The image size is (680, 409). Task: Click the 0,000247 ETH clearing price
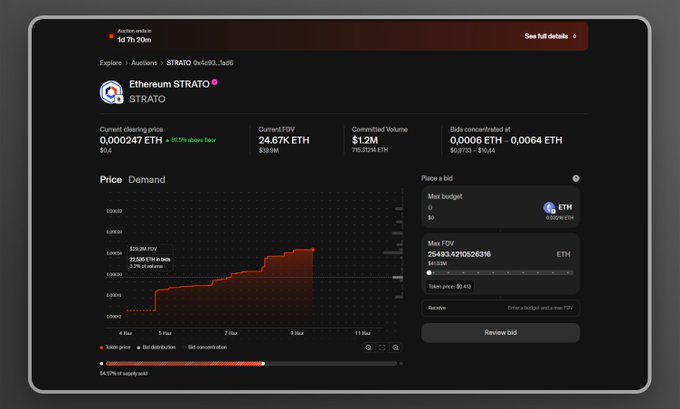pos(131,140)
